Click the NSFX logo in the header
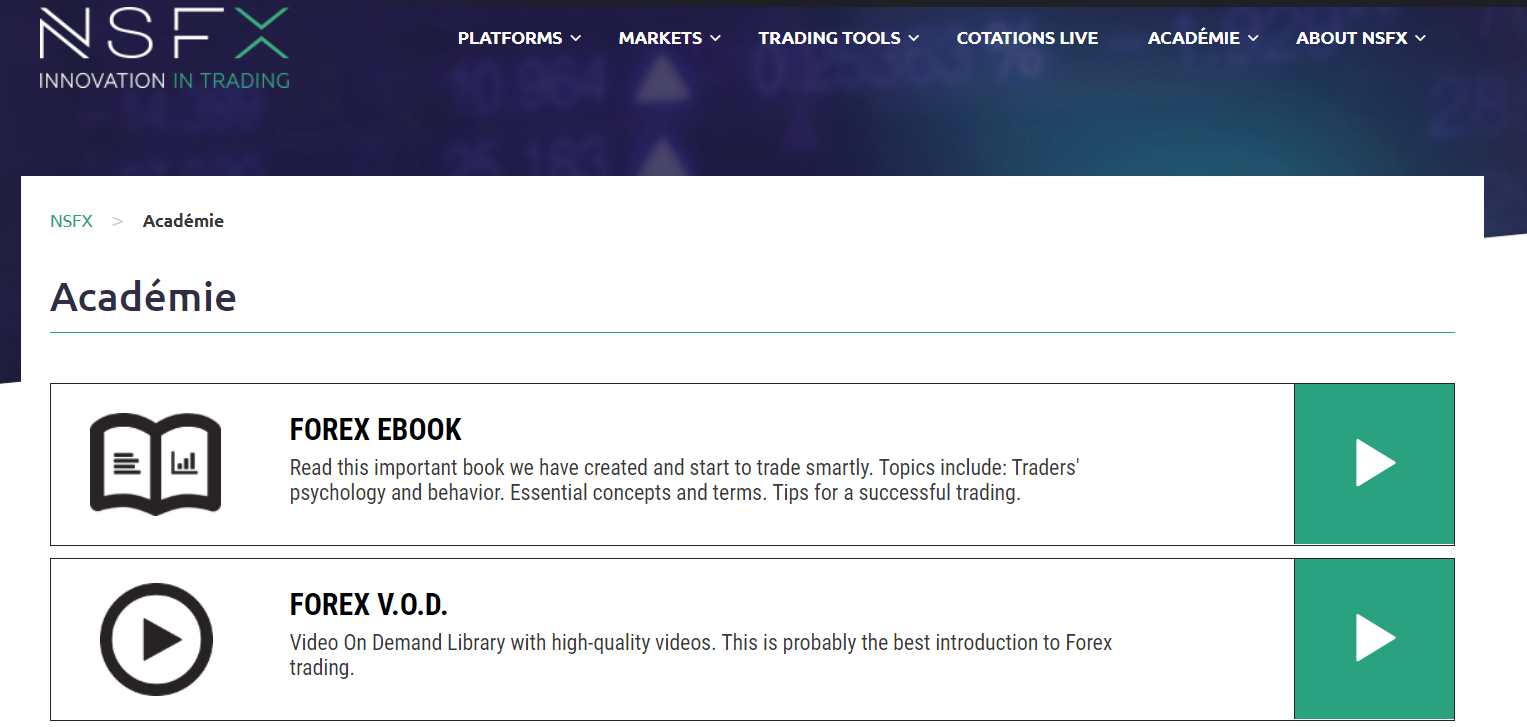The image size is (1527, 727). click(164, 47)
